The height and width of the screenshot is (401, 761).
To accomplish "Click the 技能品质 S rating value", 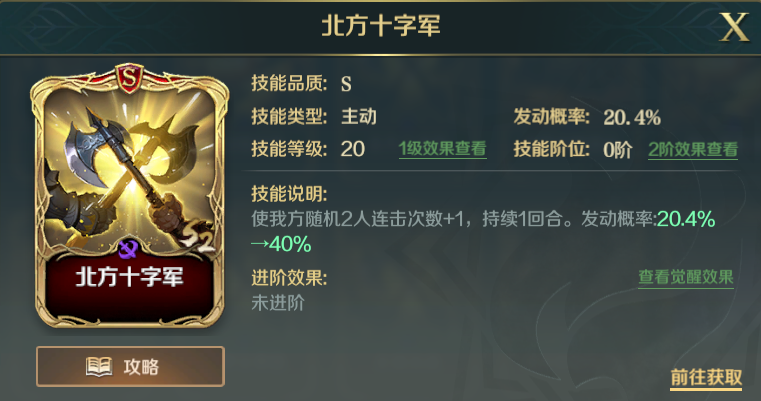I will (x=346, y=84).
